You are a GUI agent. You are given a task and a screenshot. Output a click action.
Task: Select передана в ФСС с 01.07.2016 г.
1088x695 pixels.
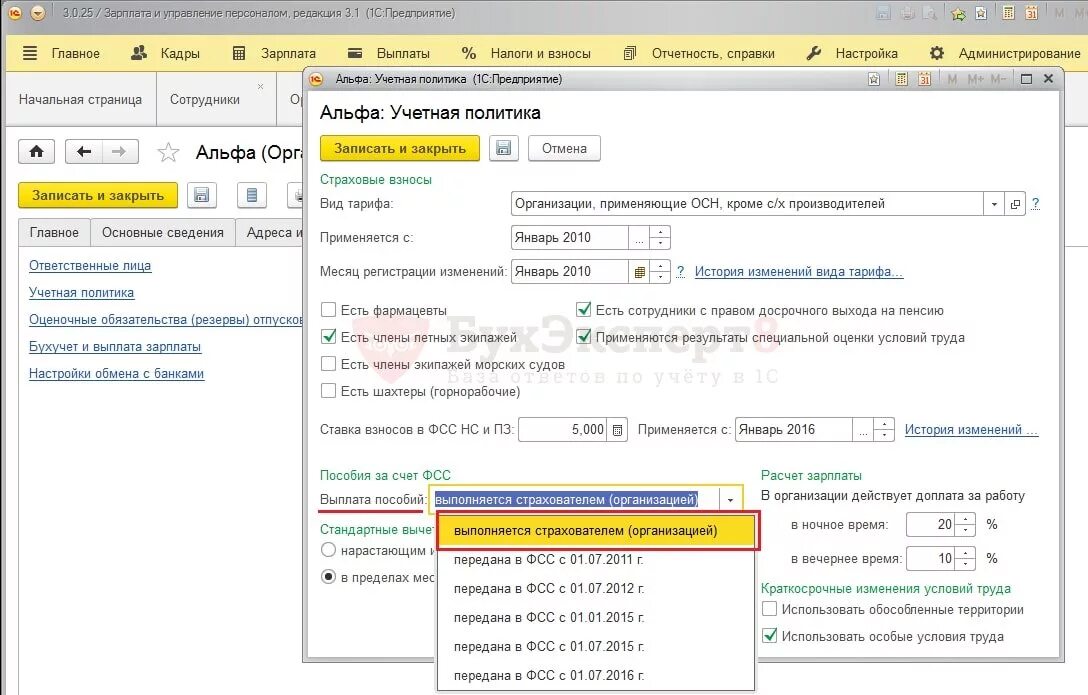[595, 676]
